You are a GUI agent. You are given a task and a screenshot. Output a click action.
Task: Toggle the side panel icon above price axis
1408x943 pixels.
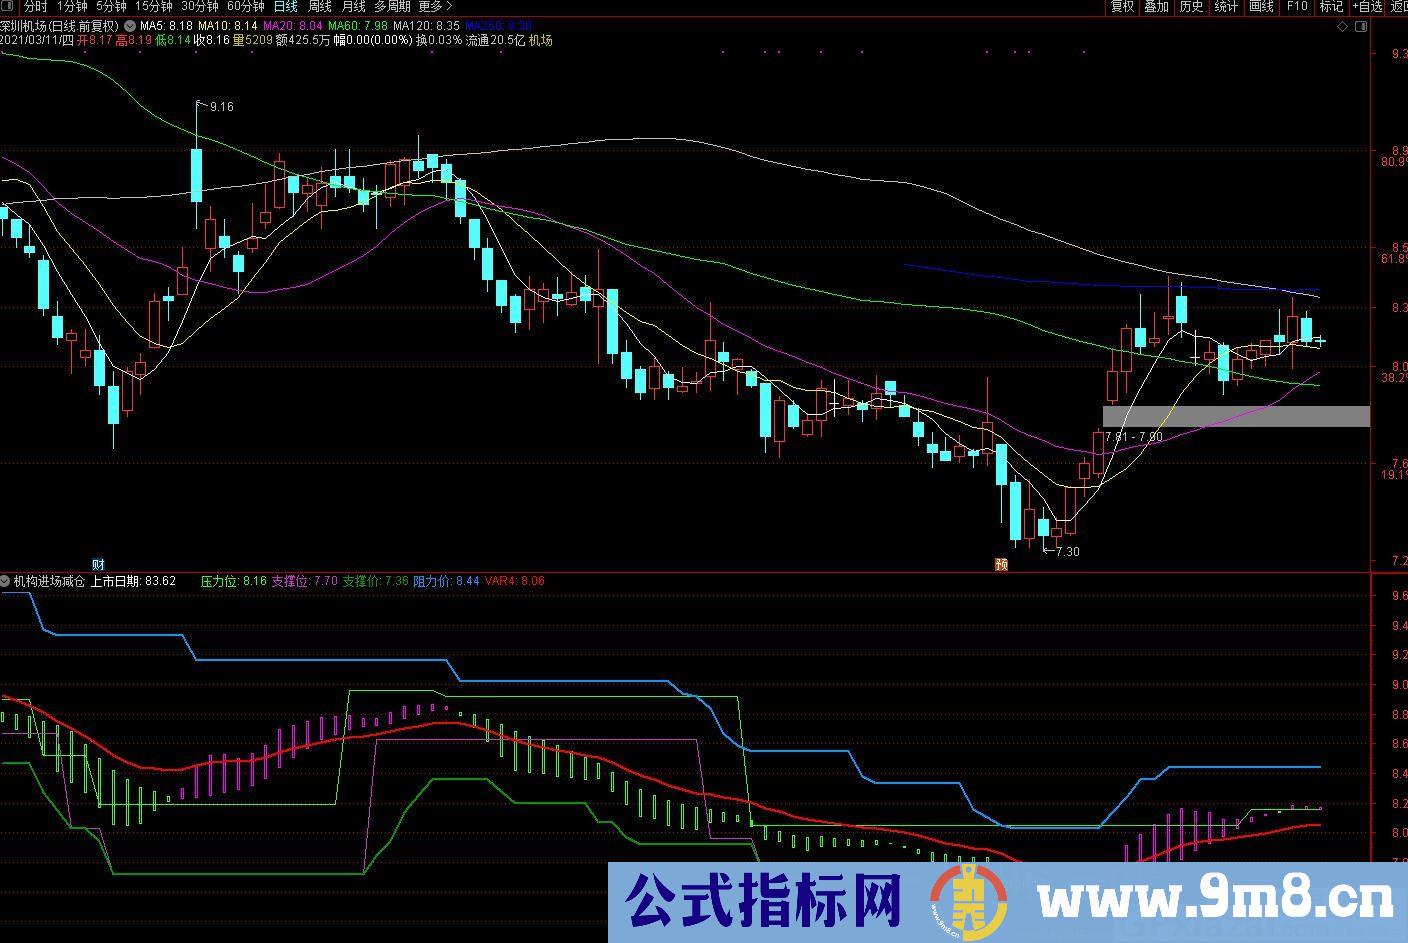[1361, 27]
